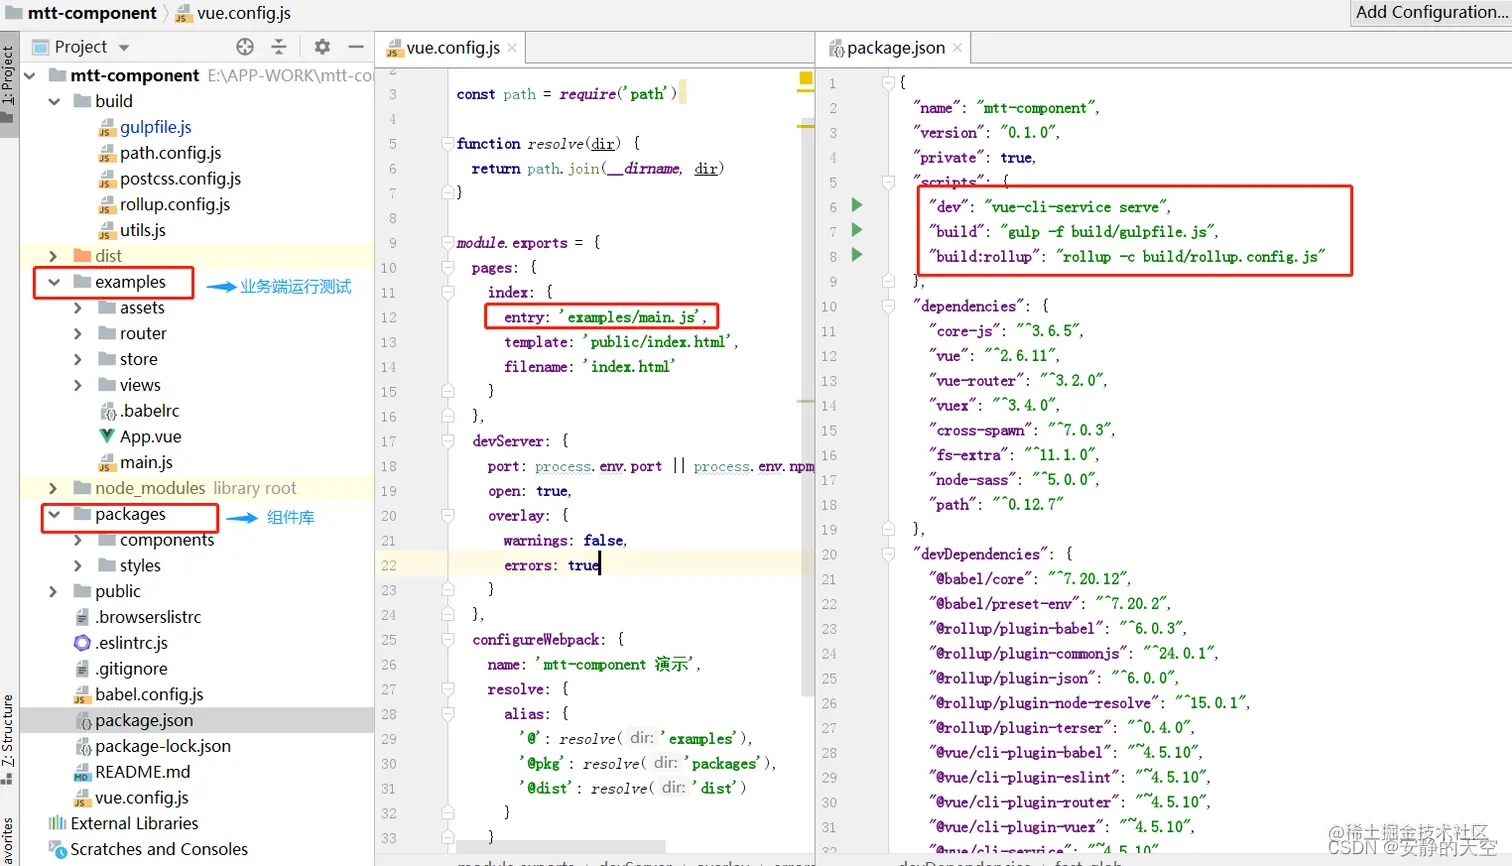Open the Project tool window sidebar tab
Image resolution: width=1512 pixels, height=866 pixels.
pyautogui.click(x=8, y=85)
